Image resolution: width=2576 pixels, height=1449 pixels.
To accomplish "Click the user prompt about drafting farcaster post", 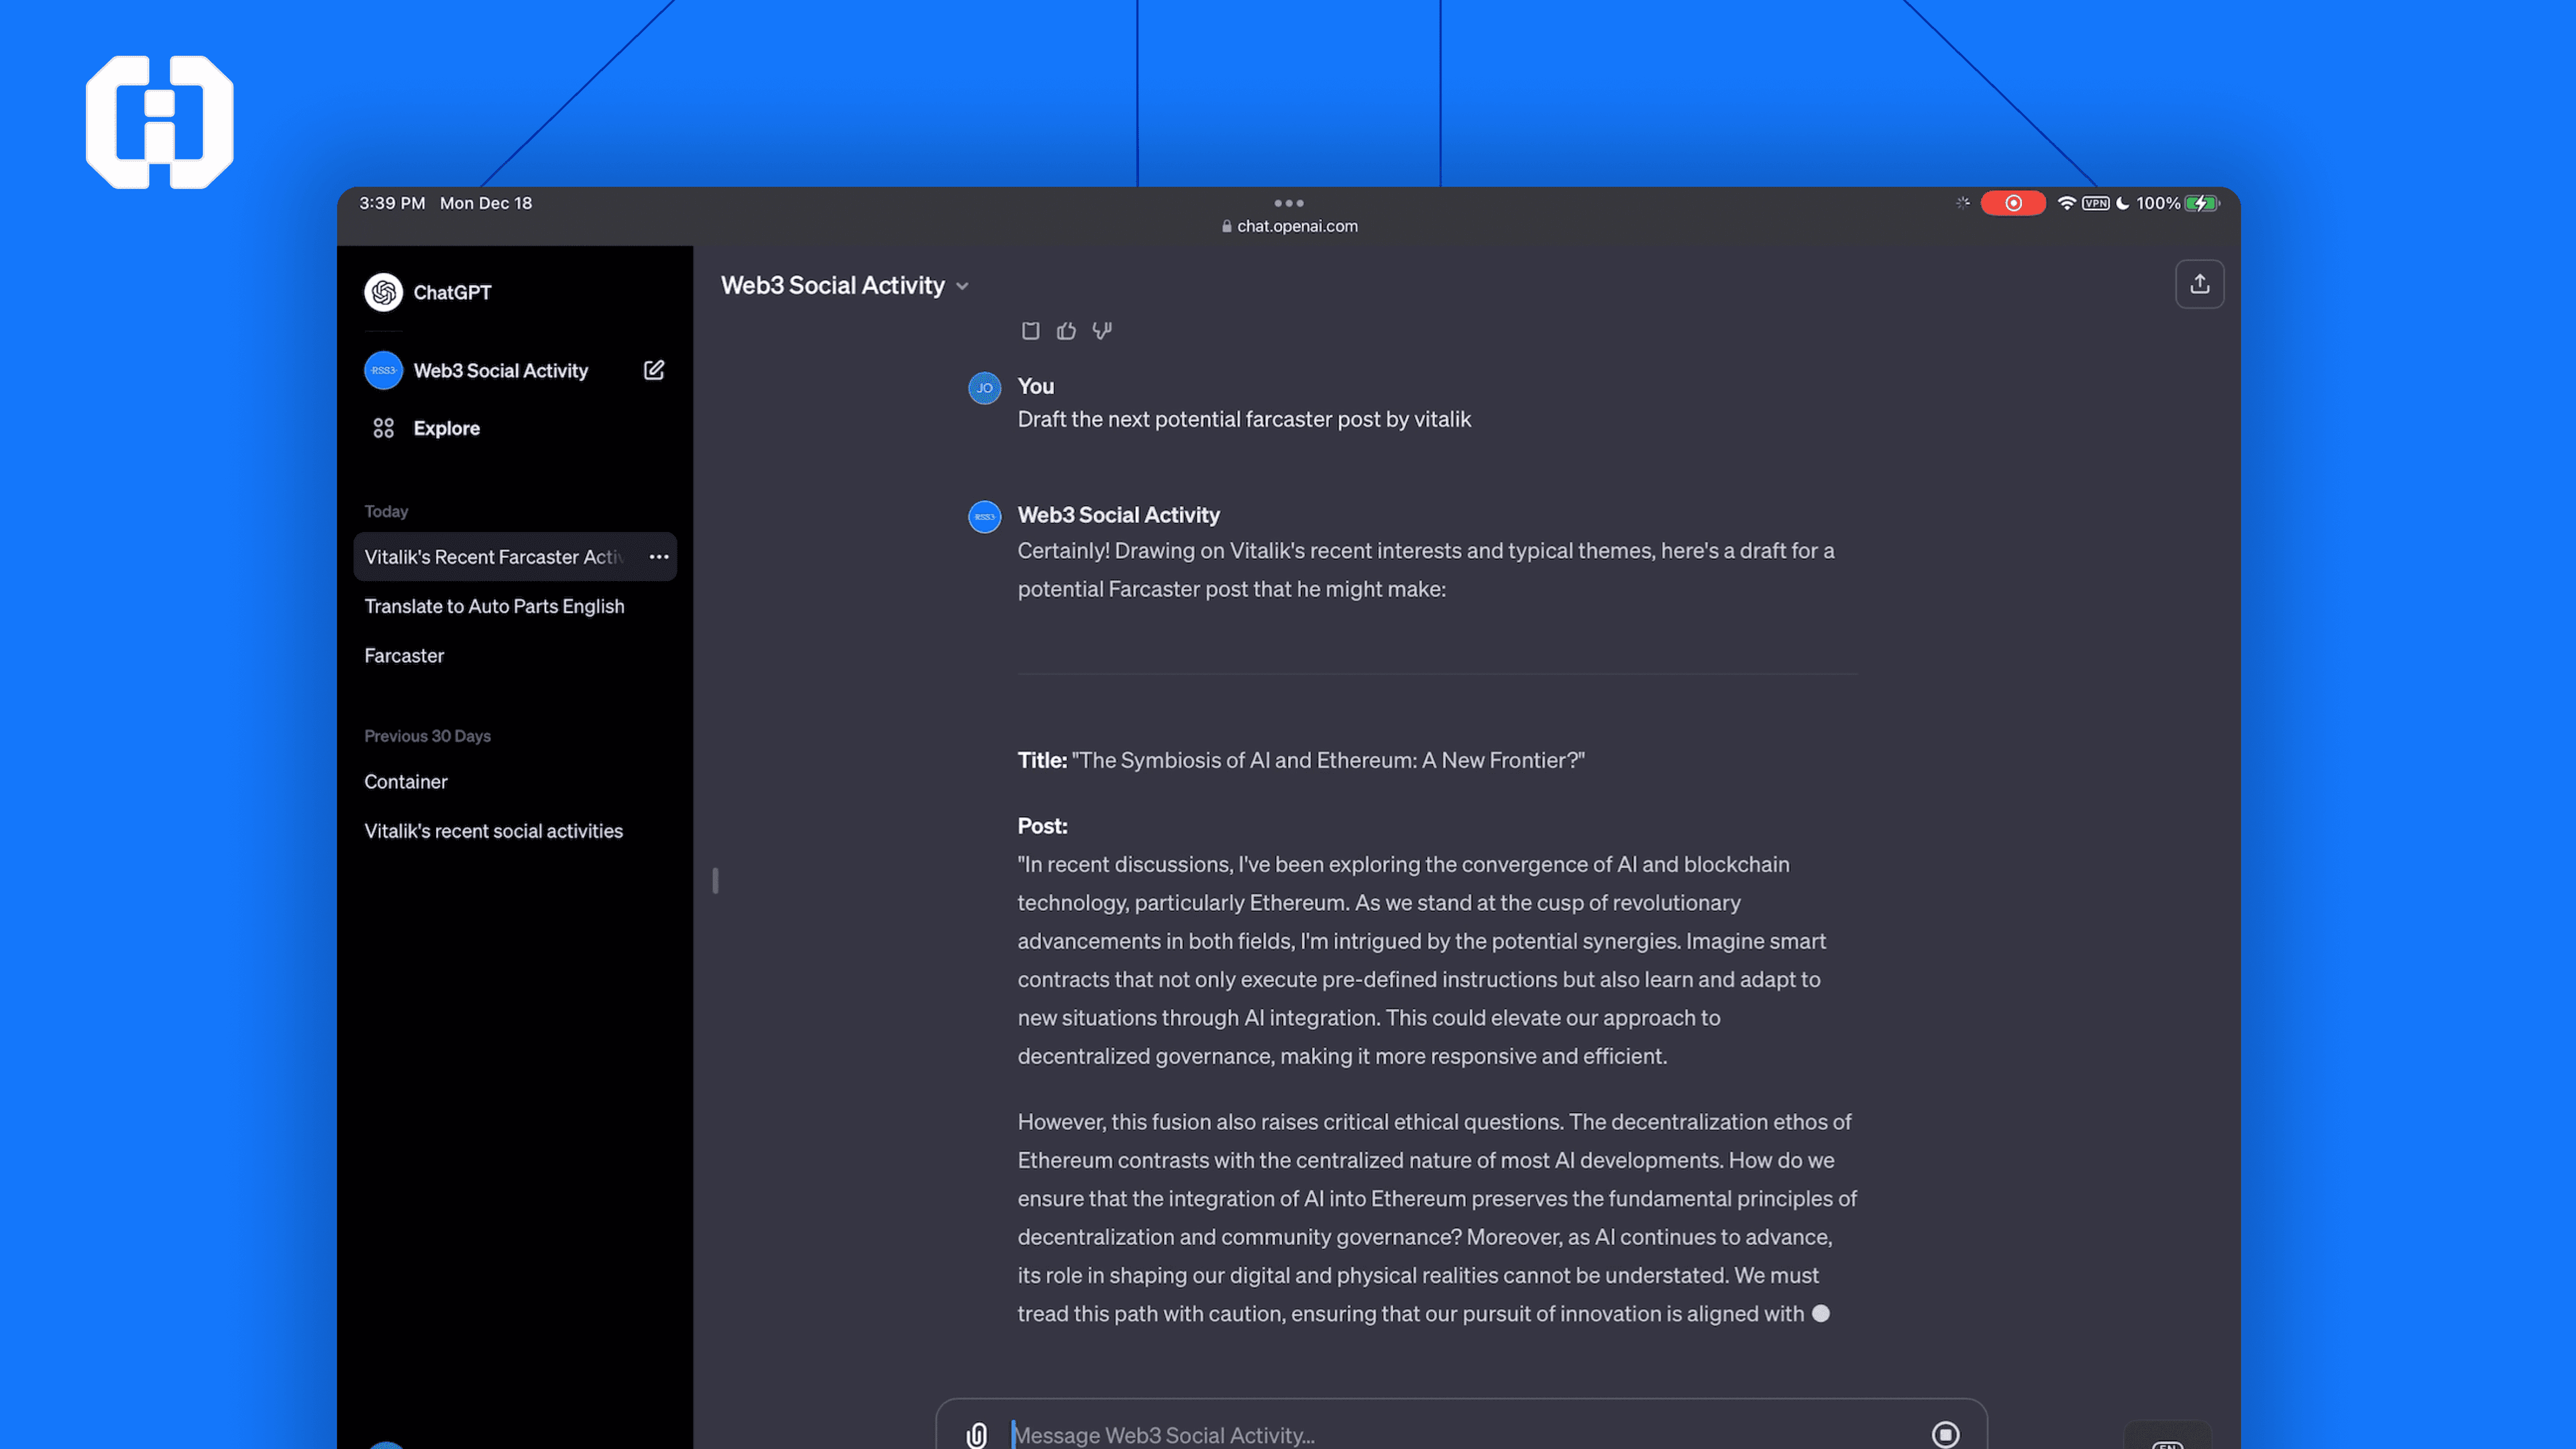I will point(1244,419).
